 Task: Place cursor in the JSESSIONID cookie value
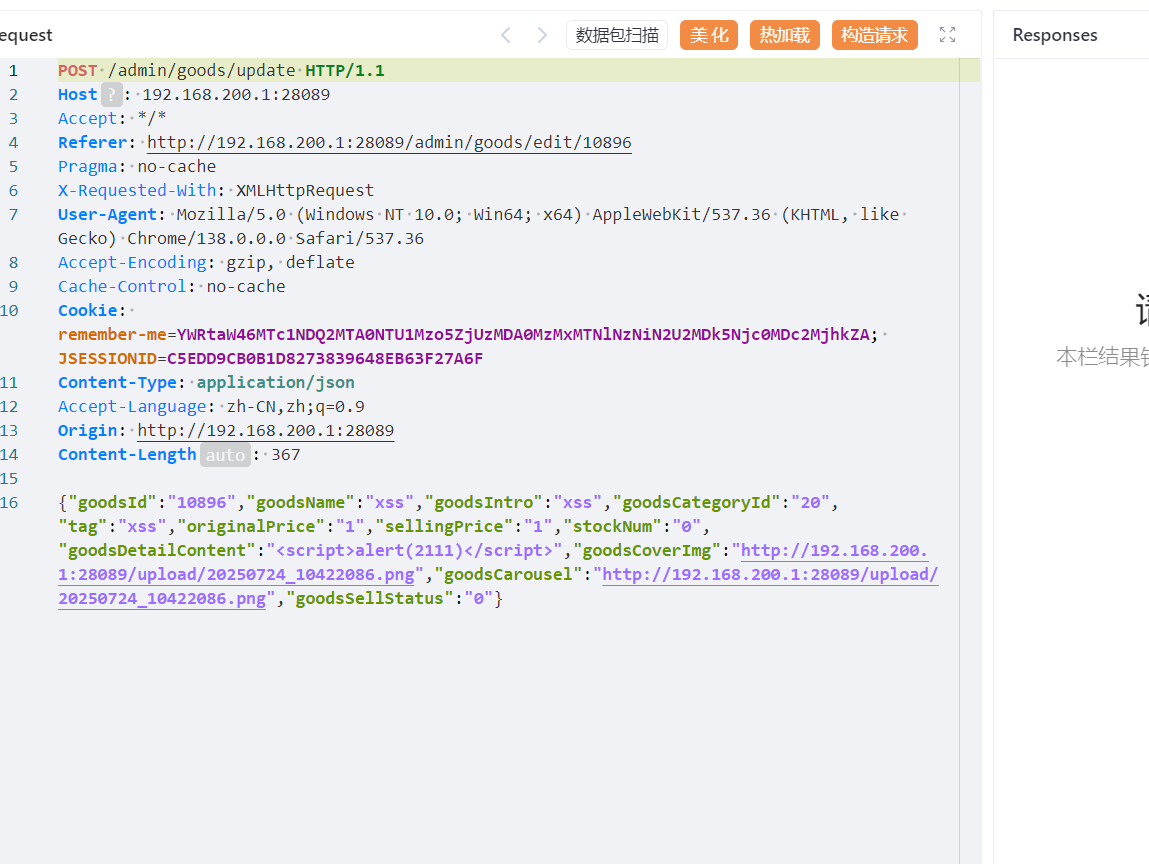point(324,359)
